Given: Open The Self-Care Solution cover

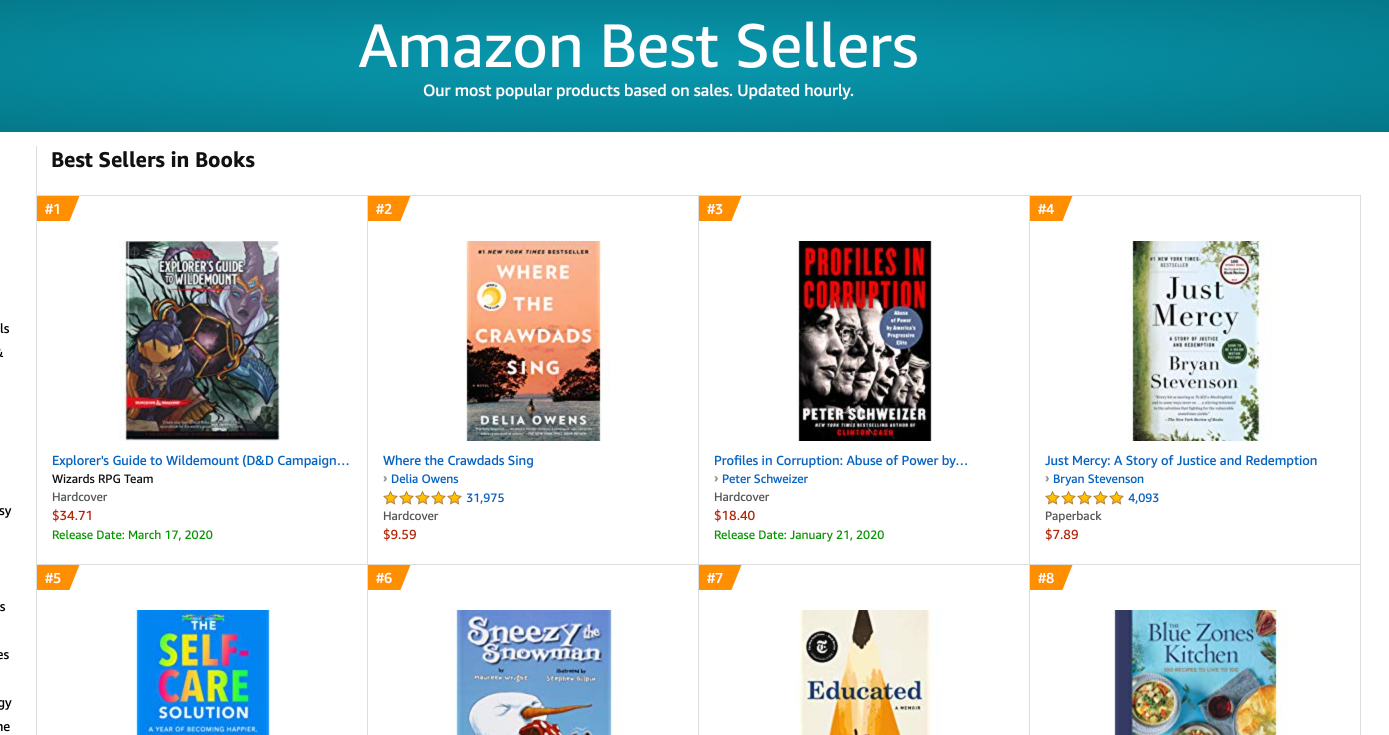Looking at the screenshot, I should tap(203, 672).
